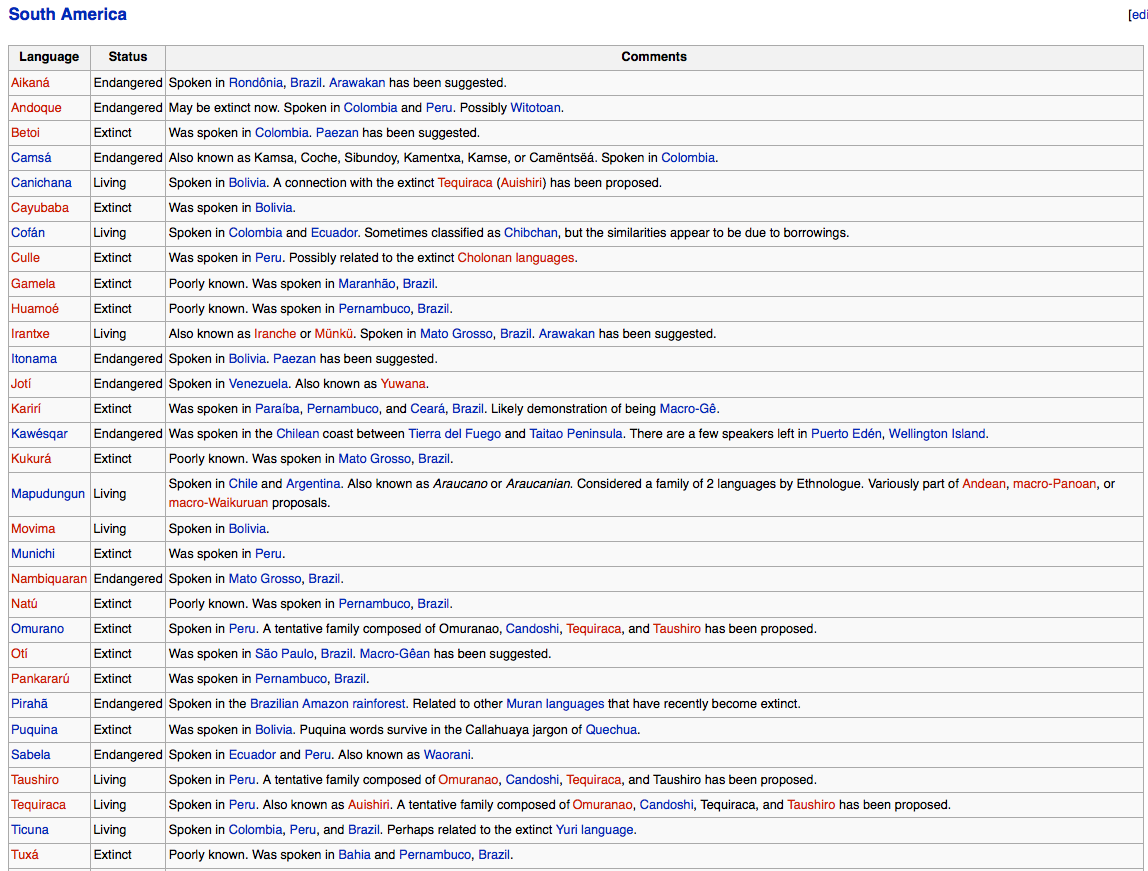Click the Argentina link
Image resolution: width=1148 pixels, height=871 pixels.
(x=313, y=484)
